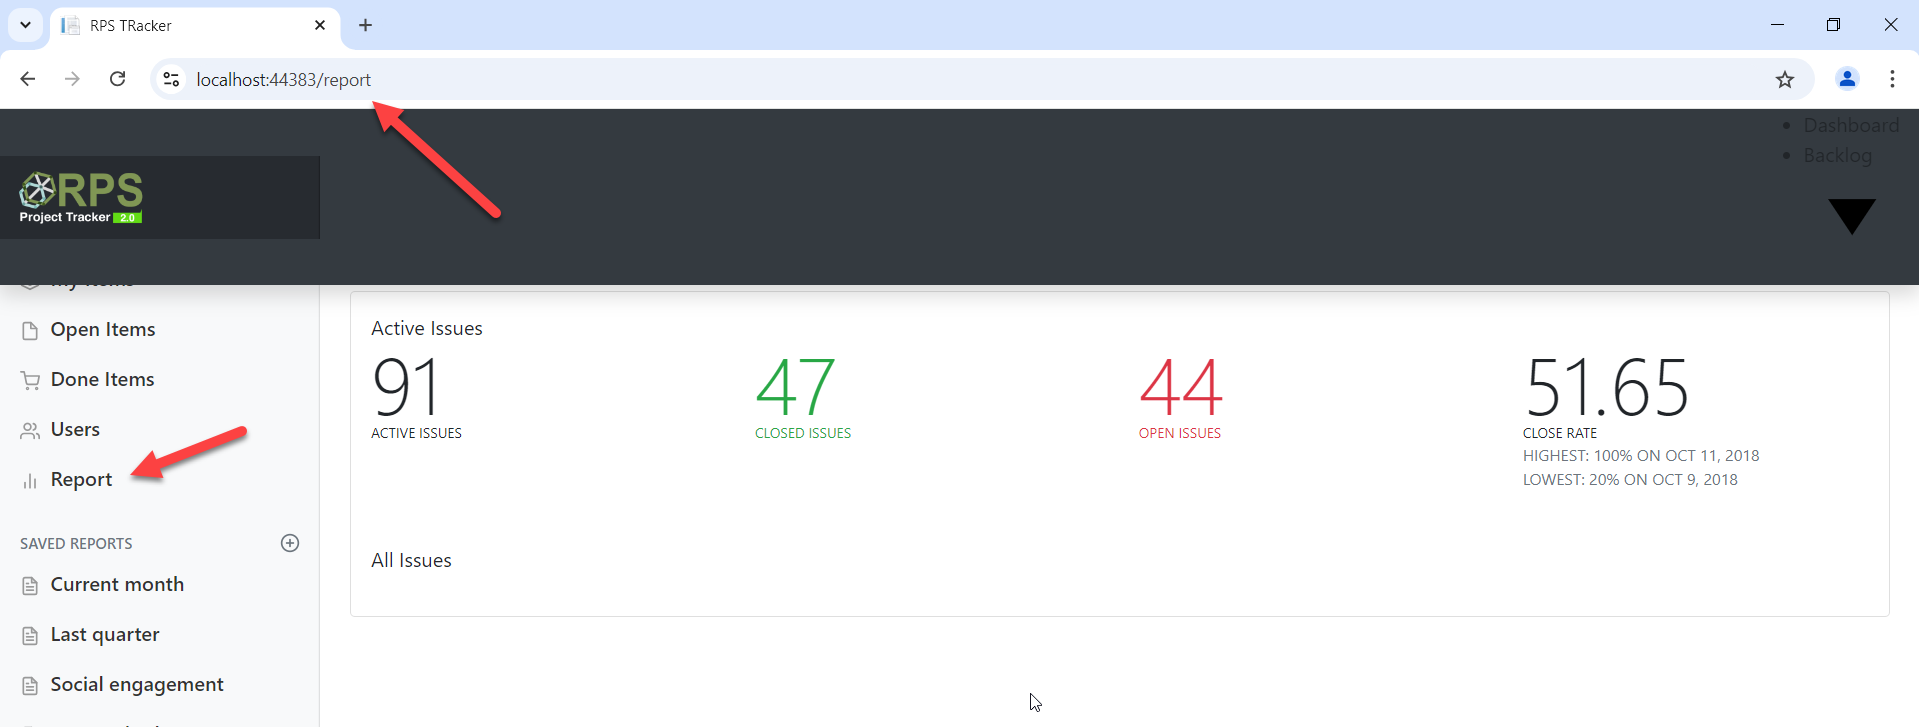Open the Report page link

point(81,479)
